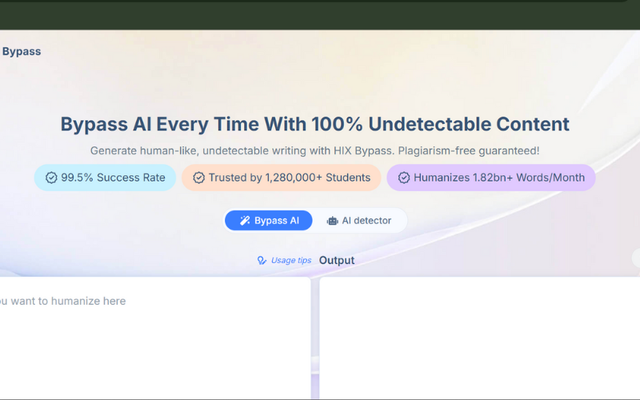Screen dimensions: 640x400
Task: Click the Humanizes 1.82bn+ Words/Month badge
Action: 491,178
